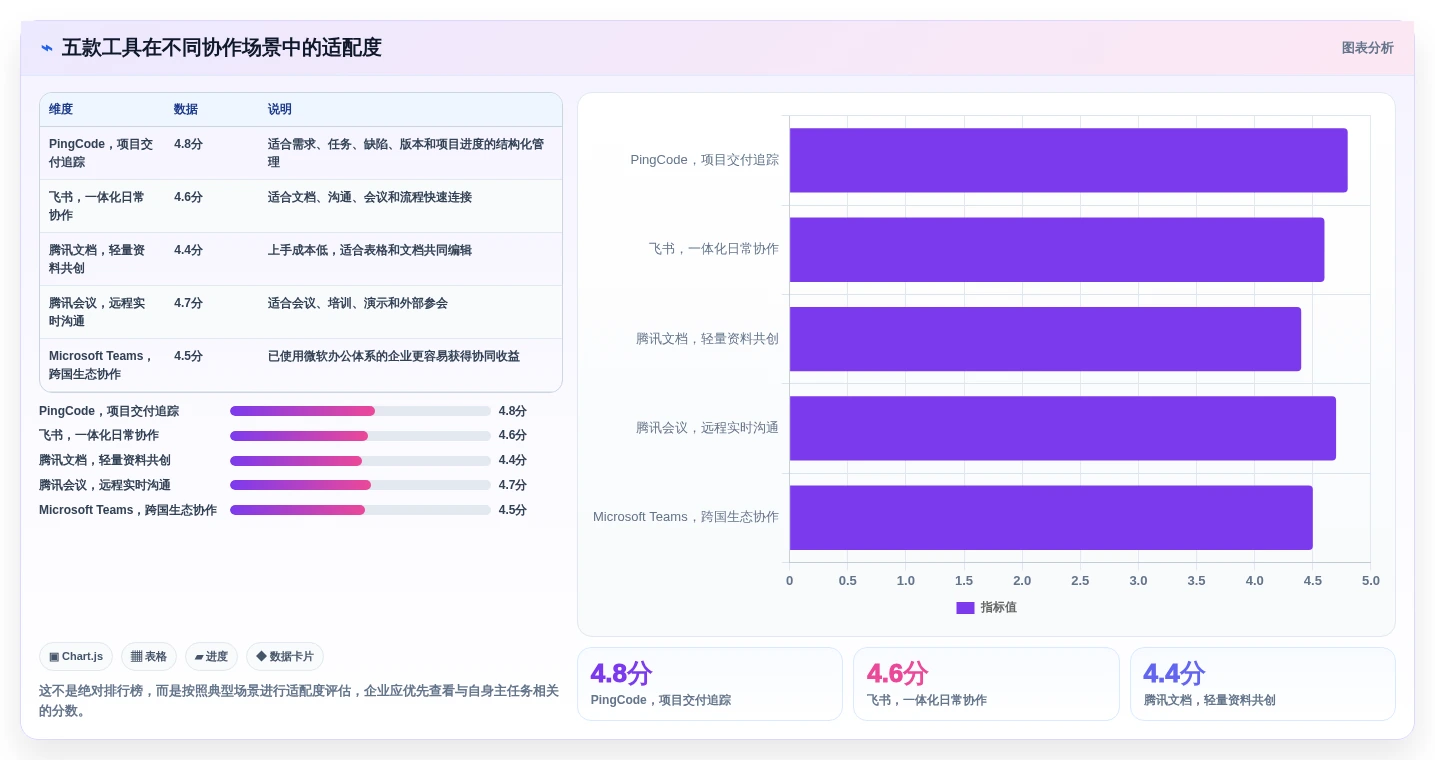1435x760 pixels.
Task: Click the 4.6分 data card for 飞书
Action: point(986,684)
